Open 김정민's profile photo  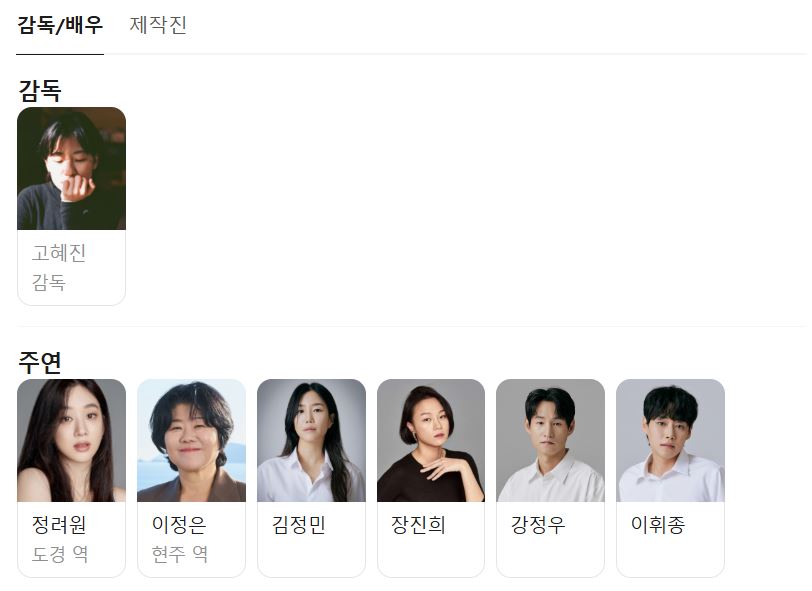311,440
